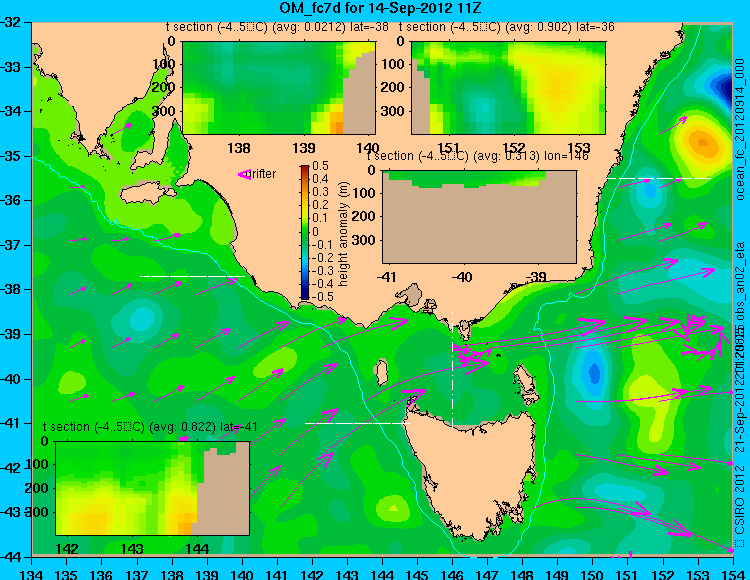Click the -38 latitude axis label
750x580 pixels.
coord(11,289)
